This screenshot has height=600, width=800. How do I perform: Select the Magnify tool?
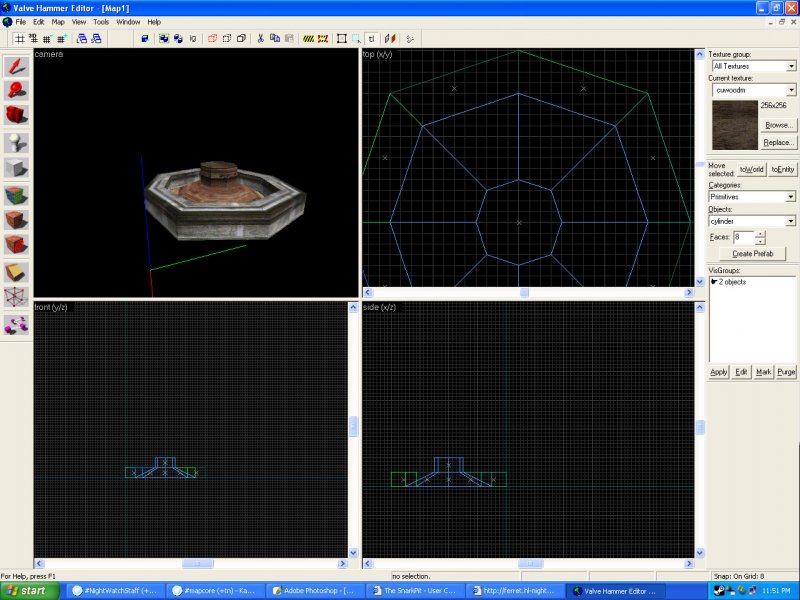point(17,91)
